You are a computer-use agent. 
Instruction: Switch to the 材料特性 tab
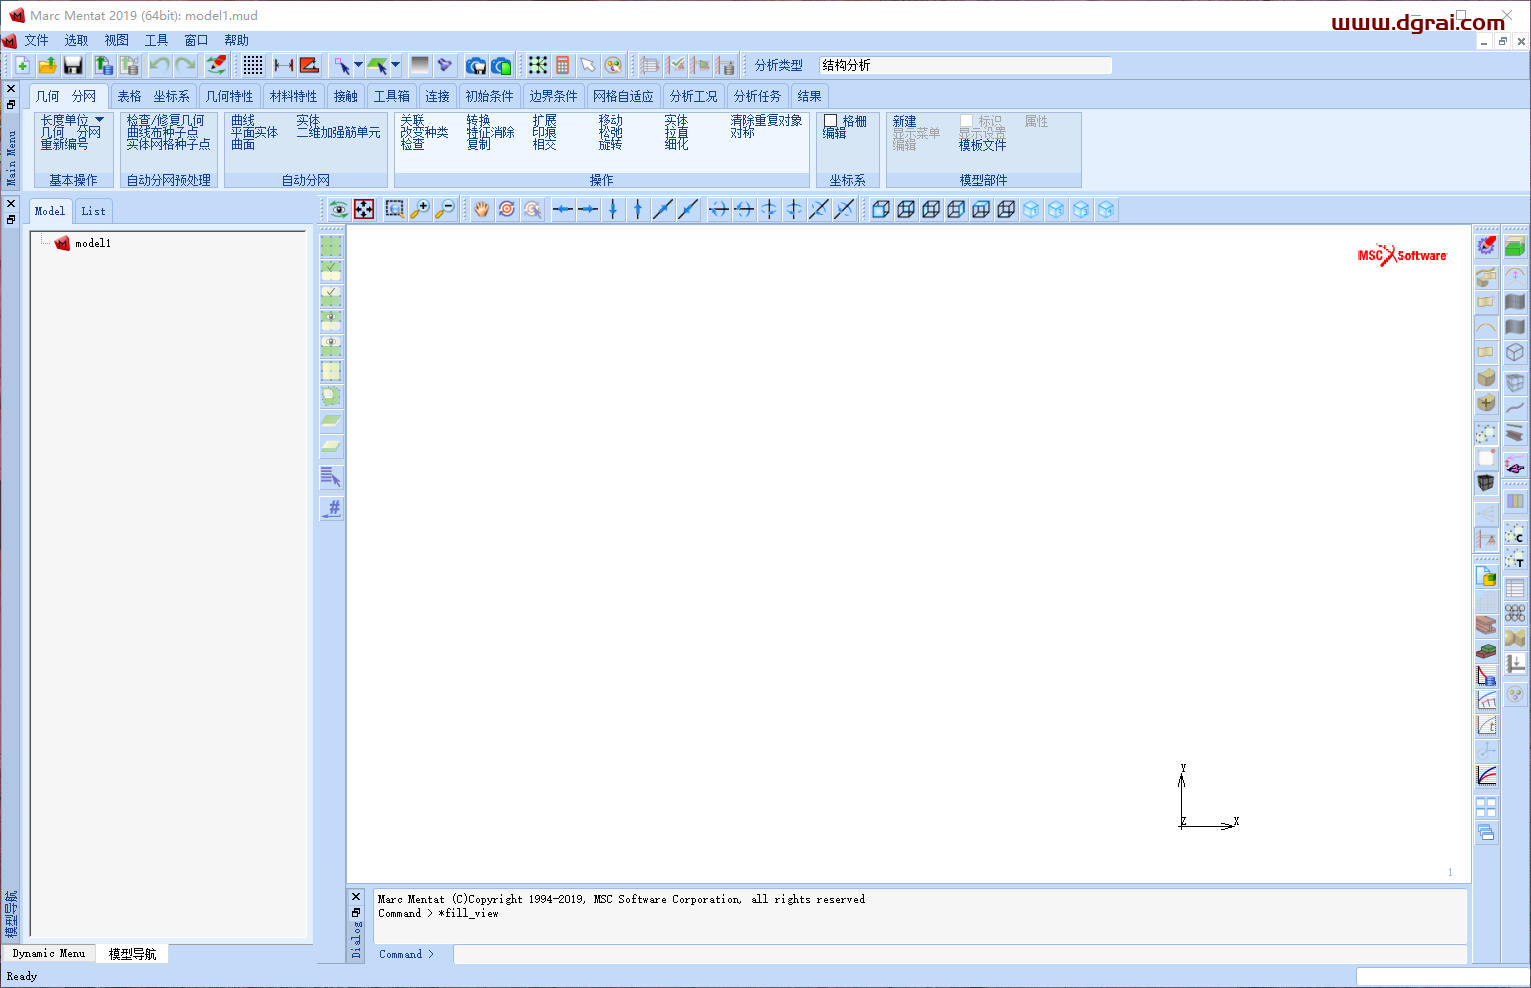[x=294, y=96]
